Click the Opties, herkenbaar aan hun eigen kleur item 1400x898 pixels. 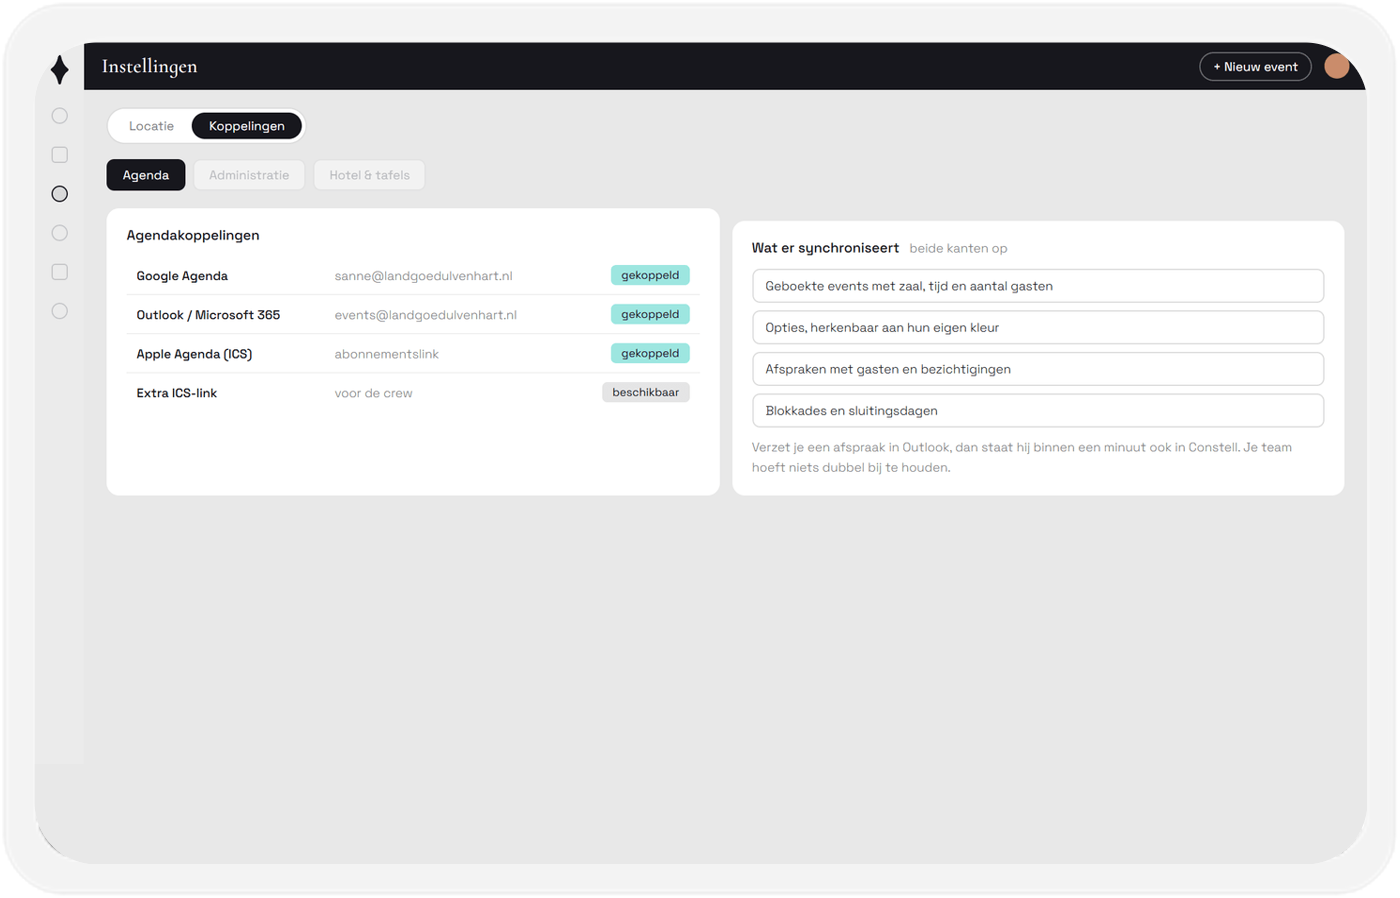point(1038,327)
